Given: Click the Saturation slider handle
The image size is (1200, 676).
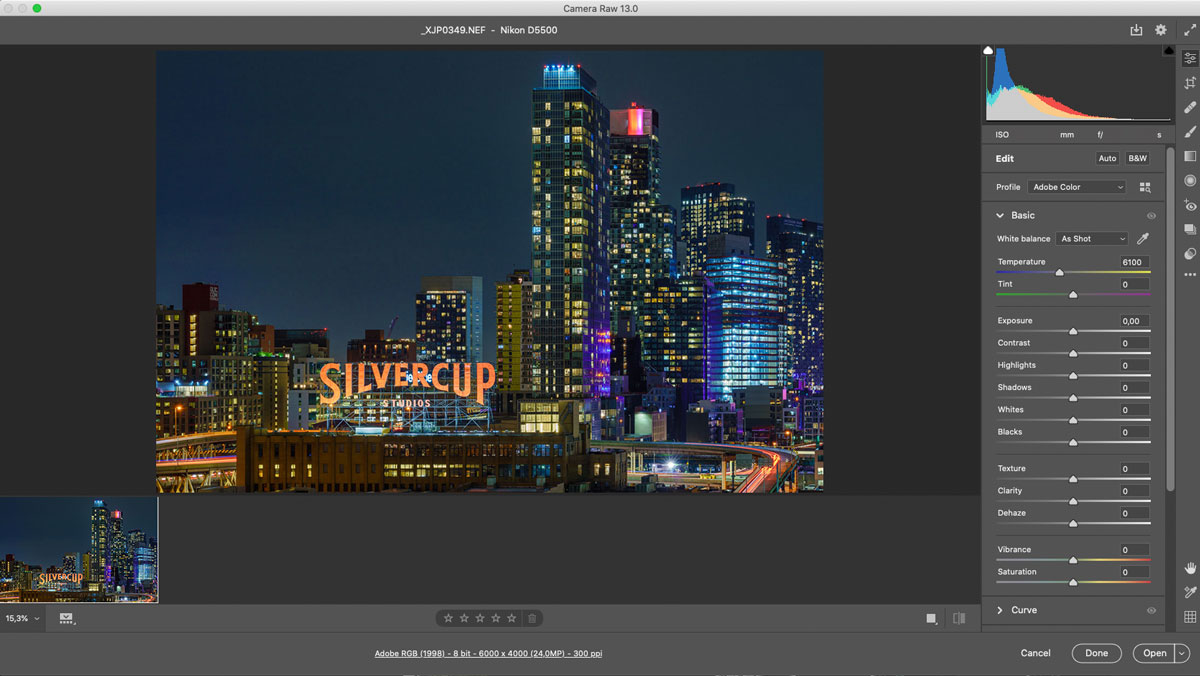Looking at the screenshot, I should tap(1073, 582).
